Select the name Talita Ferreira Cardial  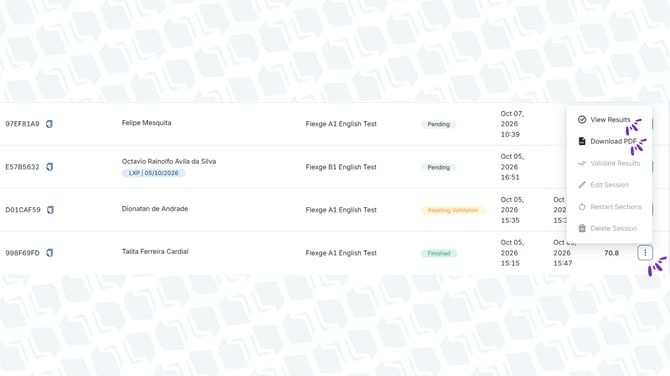(x=155, y=252)
